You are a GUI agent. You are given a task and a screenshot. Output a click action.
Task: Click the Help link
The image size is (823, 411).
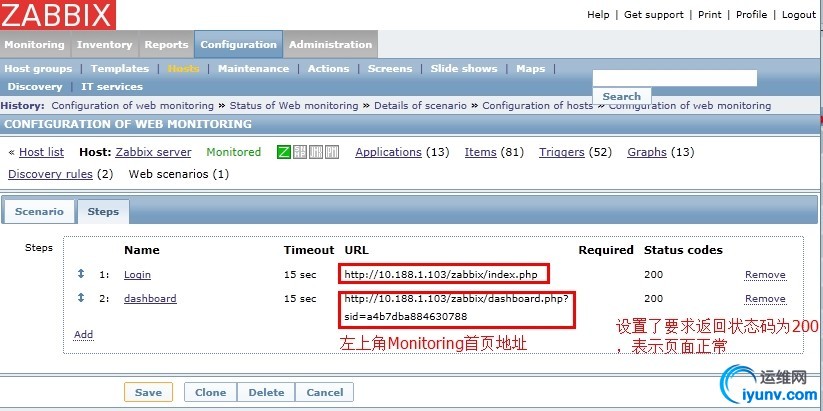[x=598, y=15]
